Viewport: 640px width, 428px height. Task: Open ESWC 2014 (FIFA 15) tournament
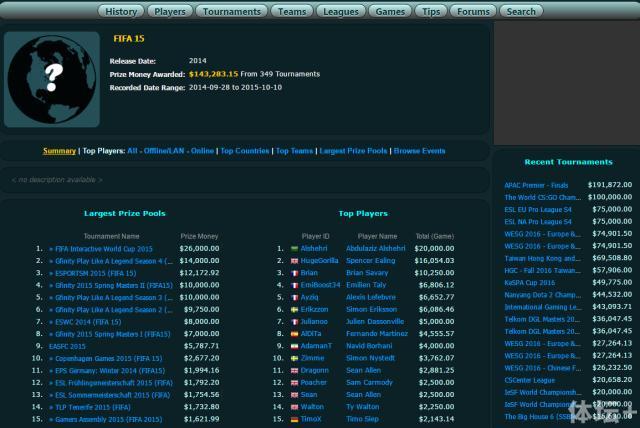[88, 322]
